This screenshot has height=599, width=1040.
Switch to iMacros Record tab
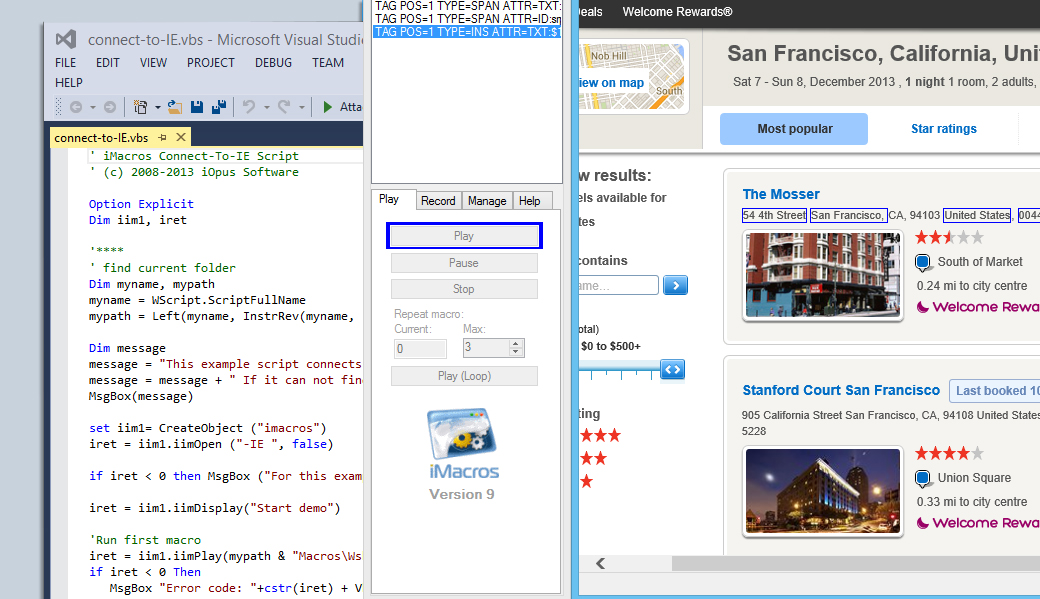(438, 200)
